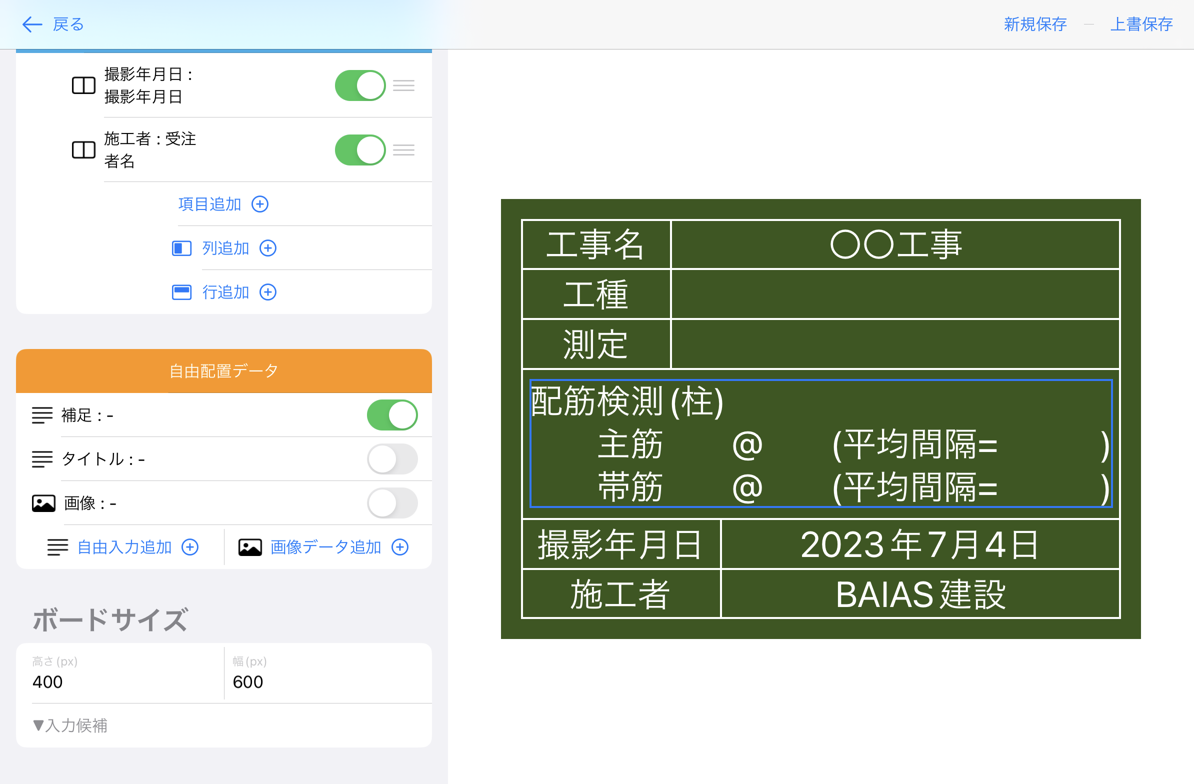Select the 自由配置データ orange header
The image size is (1194, 784).
224,371
